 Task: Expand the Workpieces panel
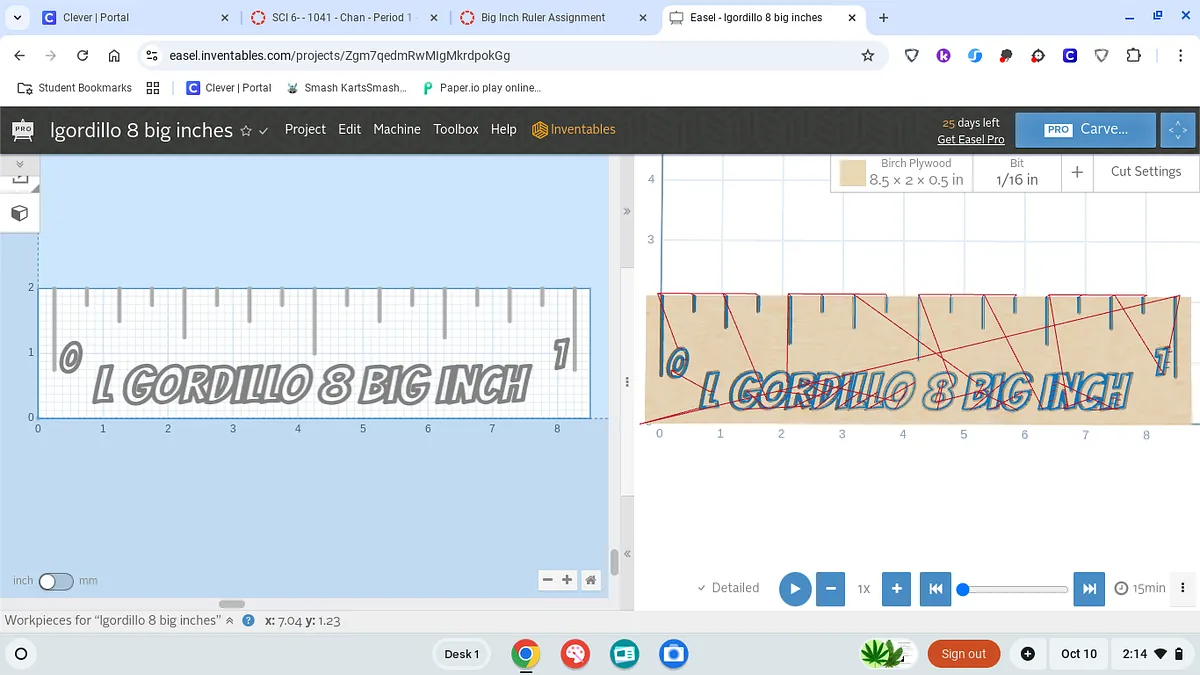229,621
